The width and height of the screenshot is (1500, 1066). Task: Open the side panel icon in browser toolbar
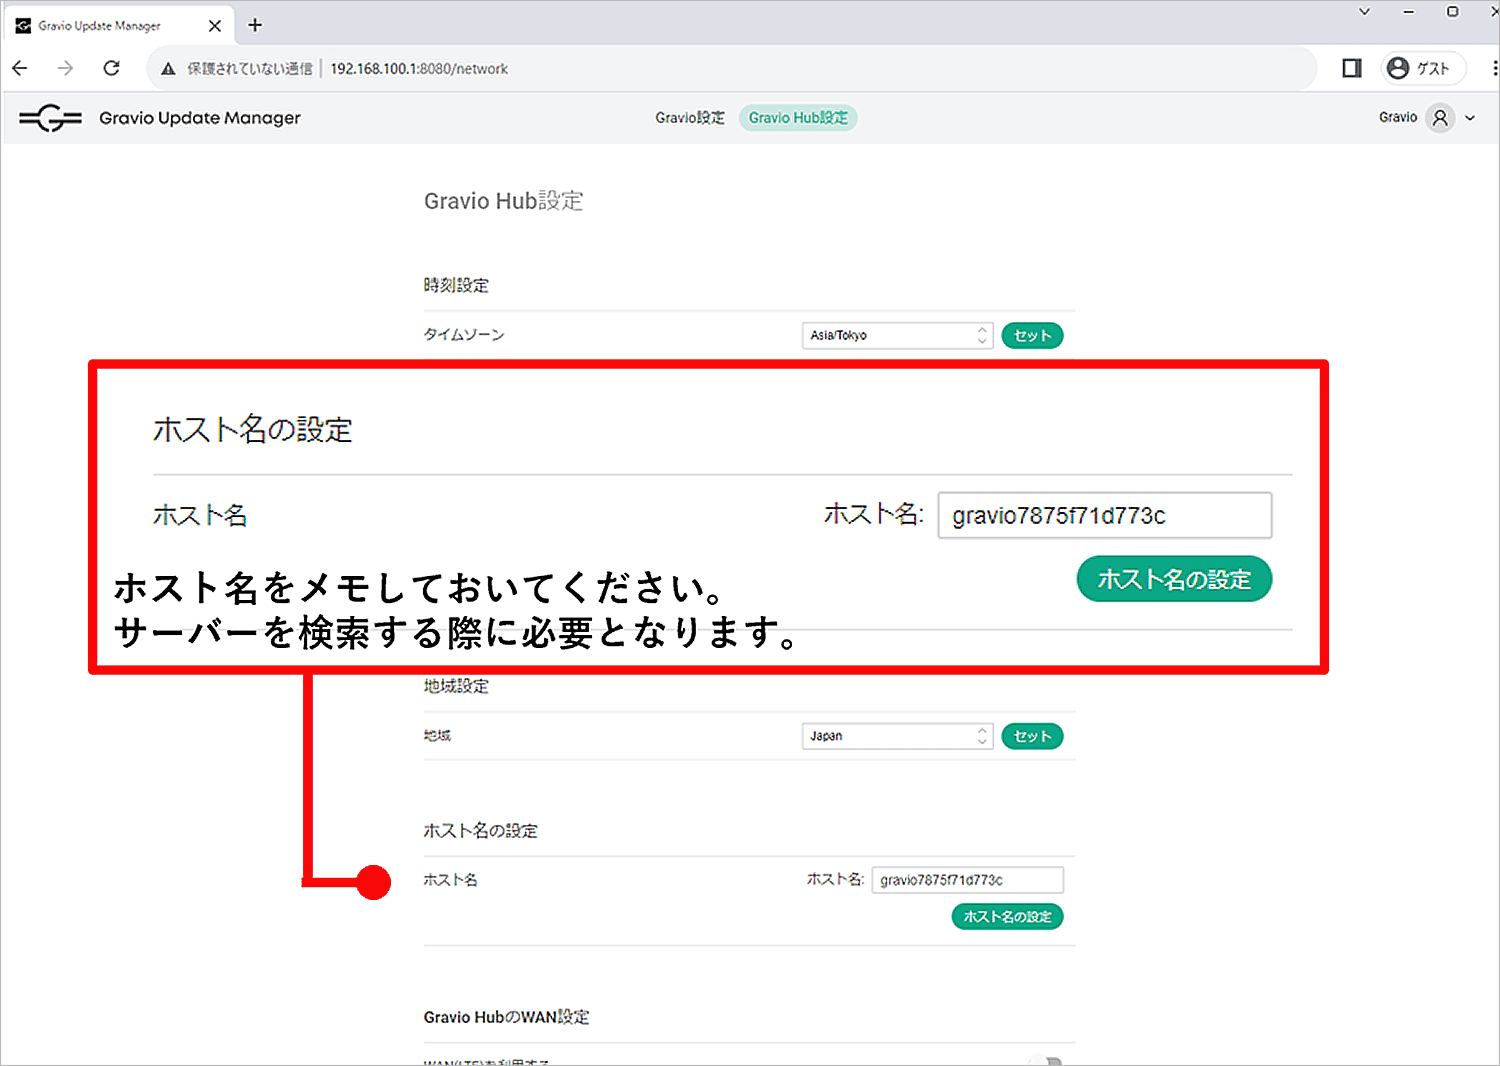(1352, 68)
